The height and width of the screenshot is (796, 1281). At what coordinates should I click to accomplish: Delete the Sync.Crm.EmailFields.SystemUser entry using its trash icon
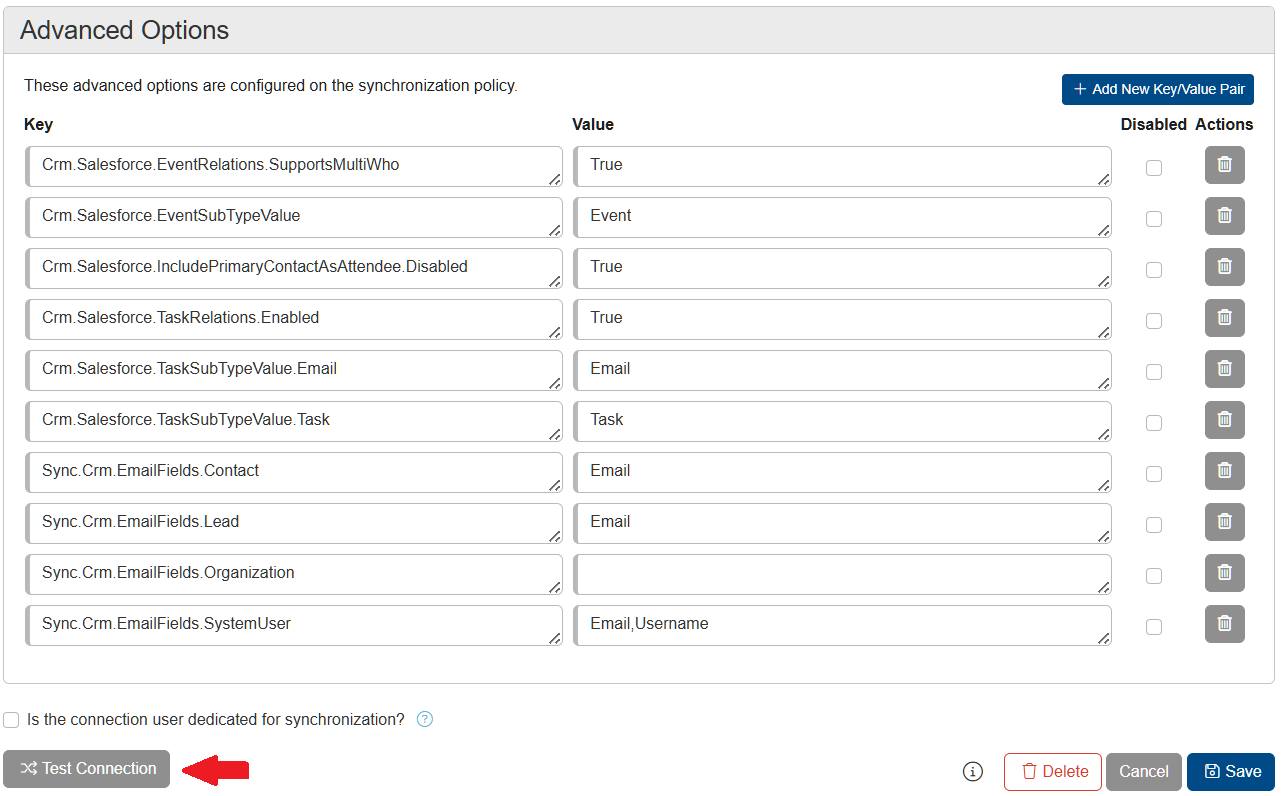click(1224, 624)
